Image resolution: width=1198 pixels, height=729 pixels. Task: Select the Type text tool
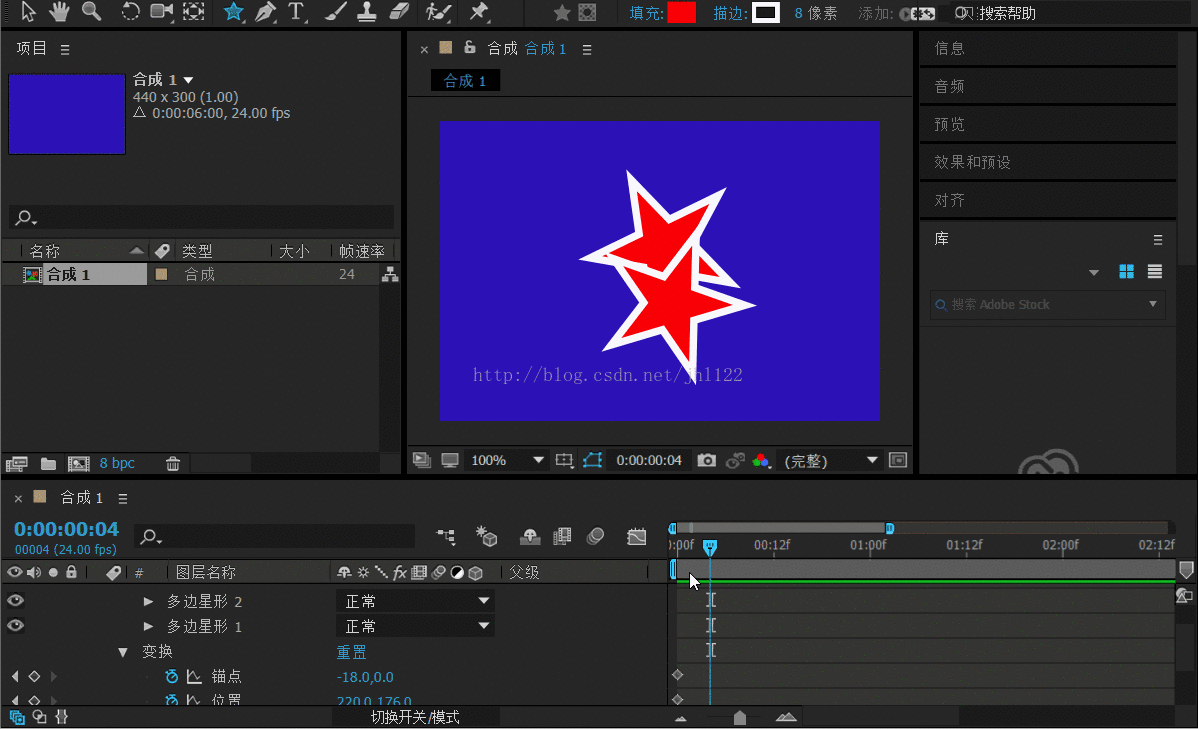(x=296, y=12)
